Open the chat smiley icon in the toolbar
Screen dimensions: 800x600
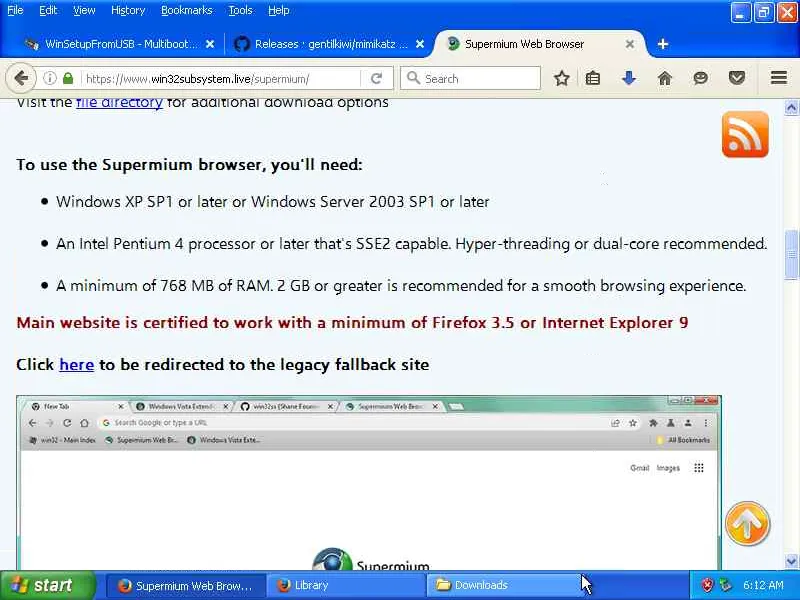(x=701, y=78)
